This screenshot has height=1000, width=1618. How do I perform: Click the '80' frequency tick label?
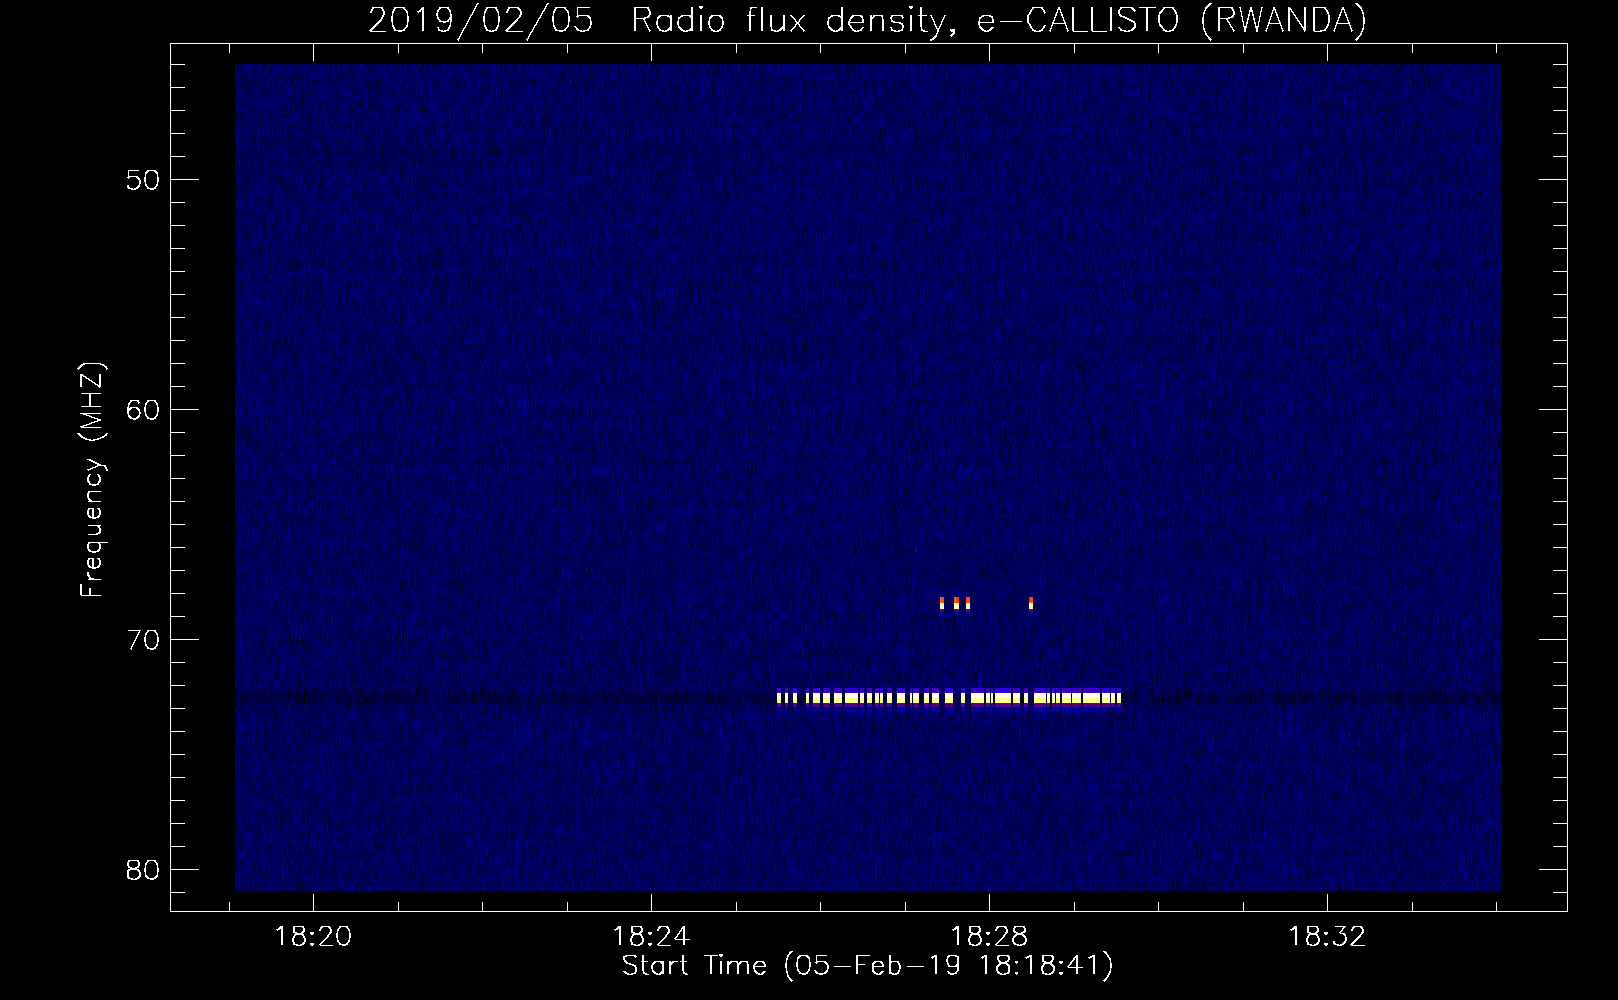tap(143, 870)
